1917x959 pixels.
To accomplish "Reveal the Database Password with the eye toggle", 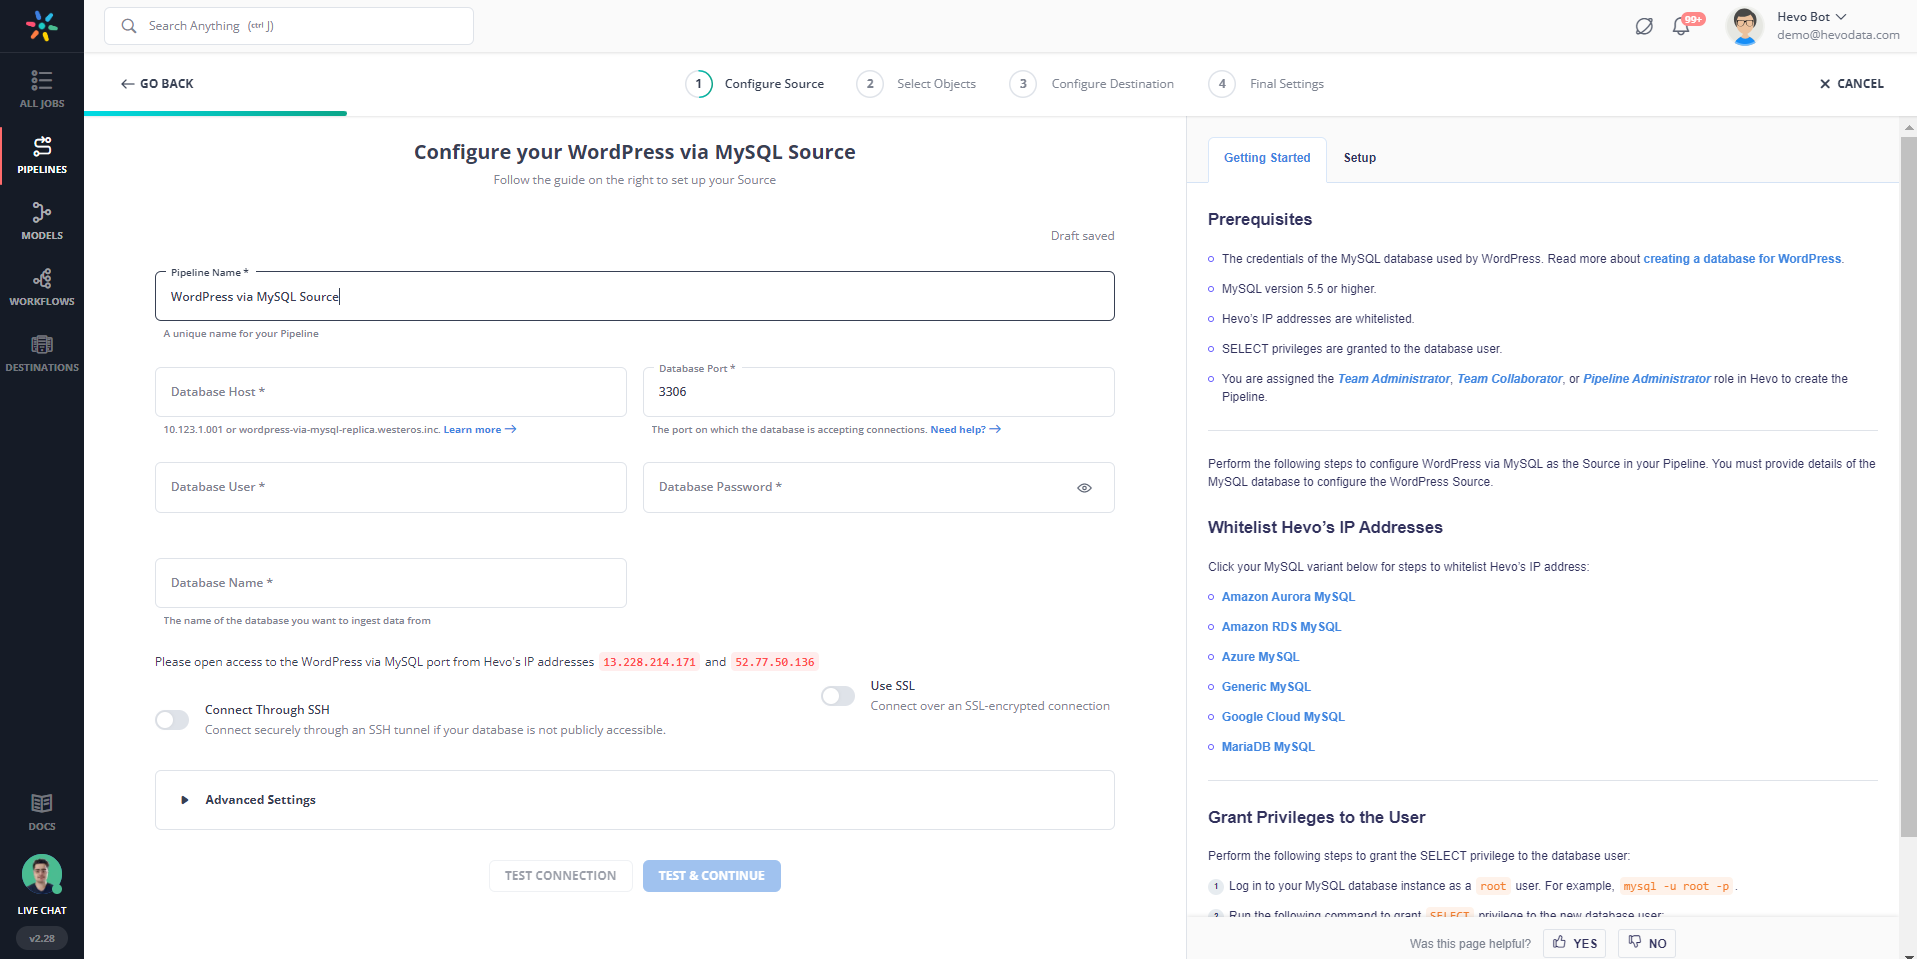I will (x=1084, y=488).
